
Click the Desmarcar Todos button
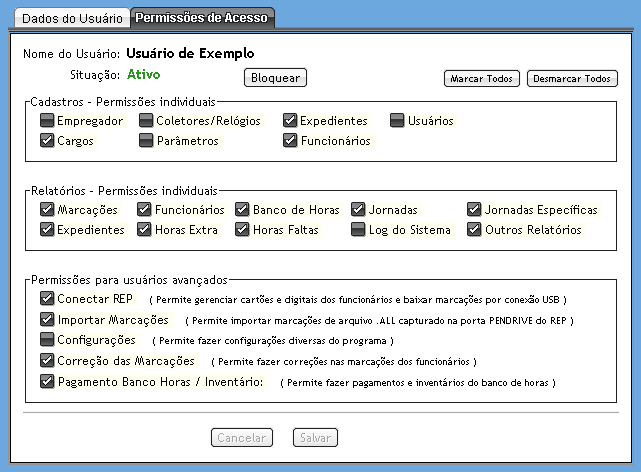coord(572,78)
